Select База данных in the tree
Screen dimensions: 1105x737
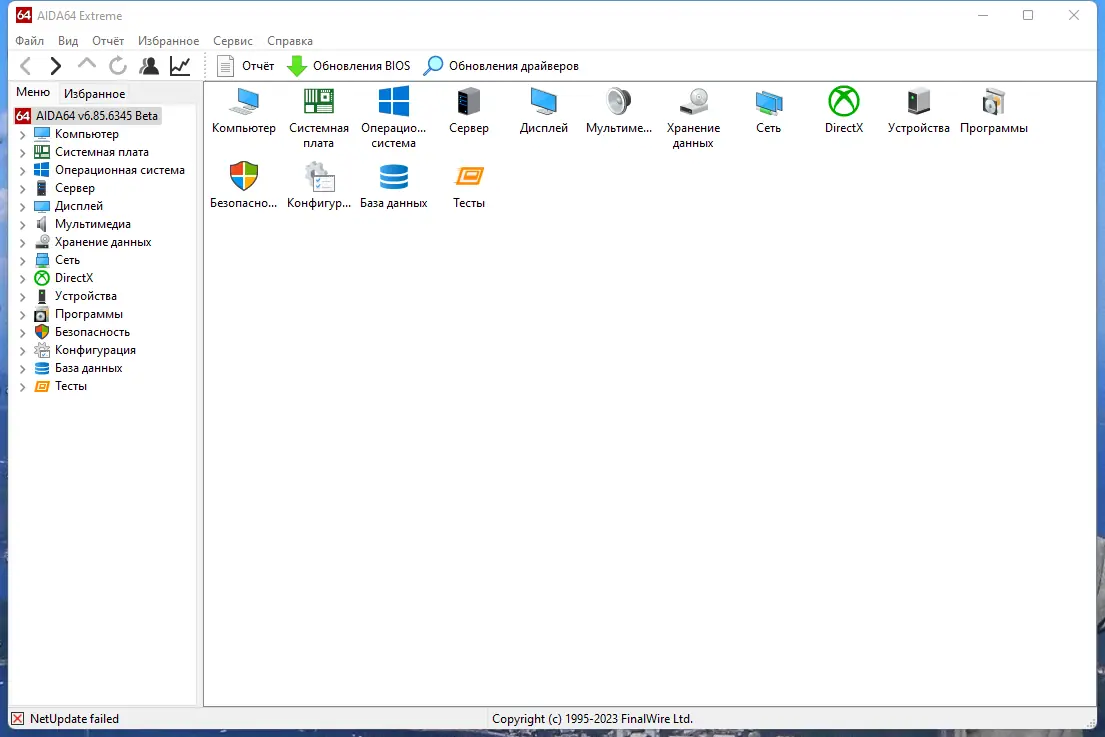point(89,368)
